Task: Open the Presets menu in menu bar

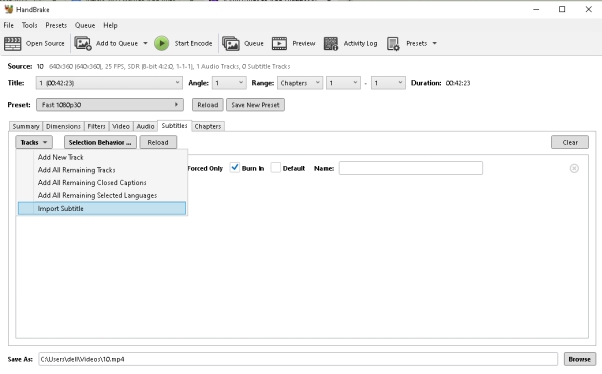Action: 56,25
